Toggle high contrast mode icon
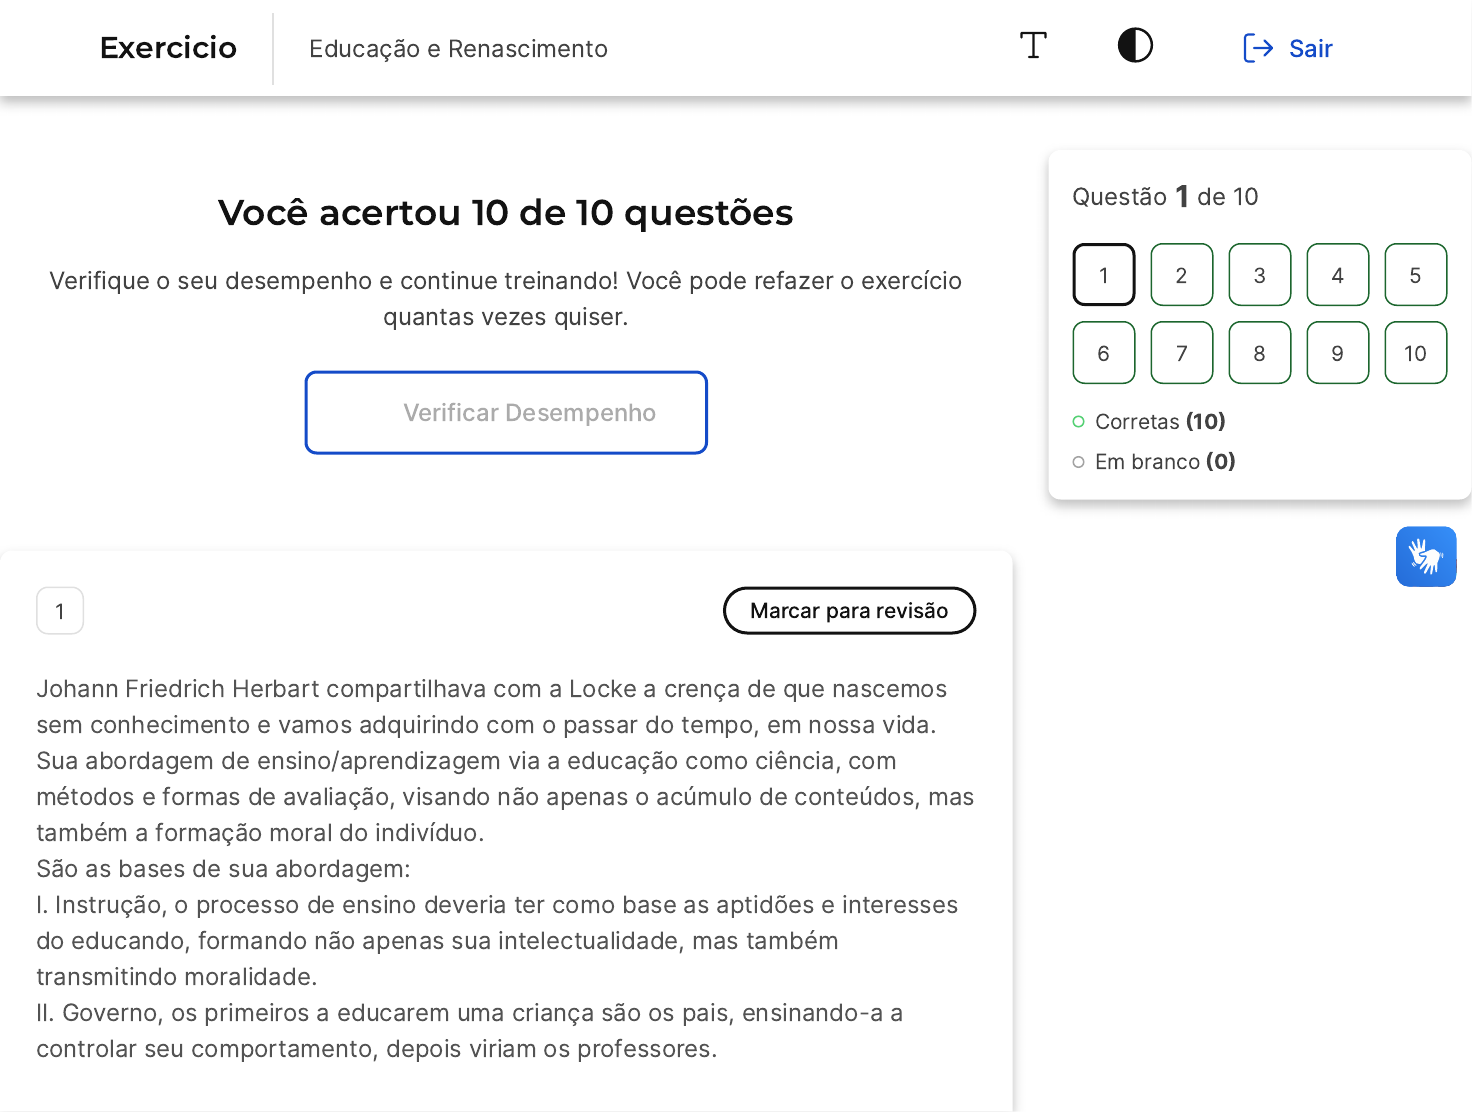 click(1135, 46)
